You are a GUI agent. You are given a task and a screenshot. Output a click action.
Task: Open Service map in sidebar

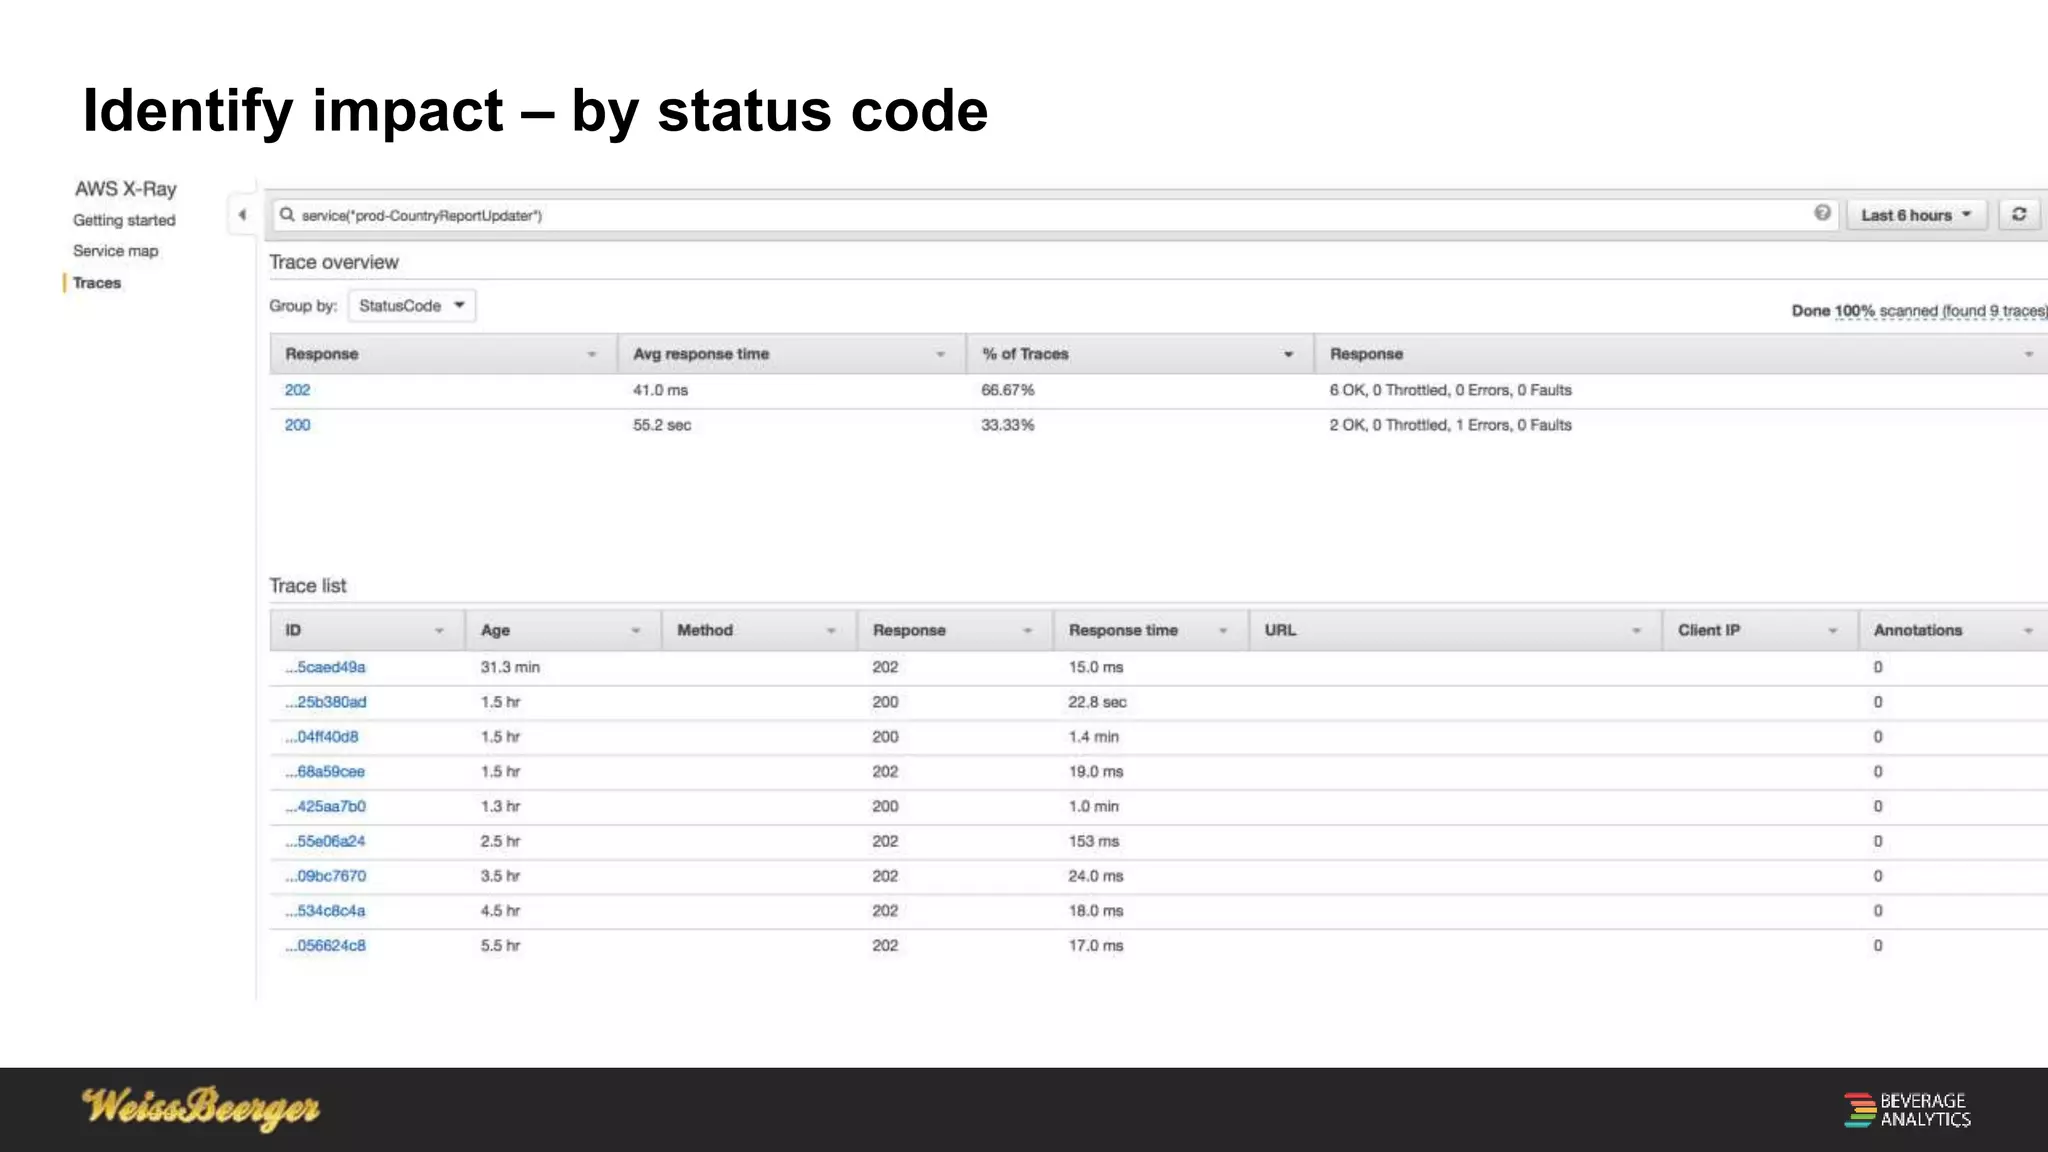click(x=116, y=251)
